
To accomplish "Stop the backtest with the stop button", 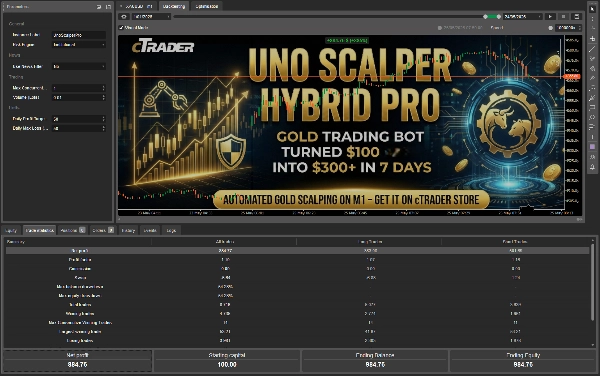I will click(563, 16).
